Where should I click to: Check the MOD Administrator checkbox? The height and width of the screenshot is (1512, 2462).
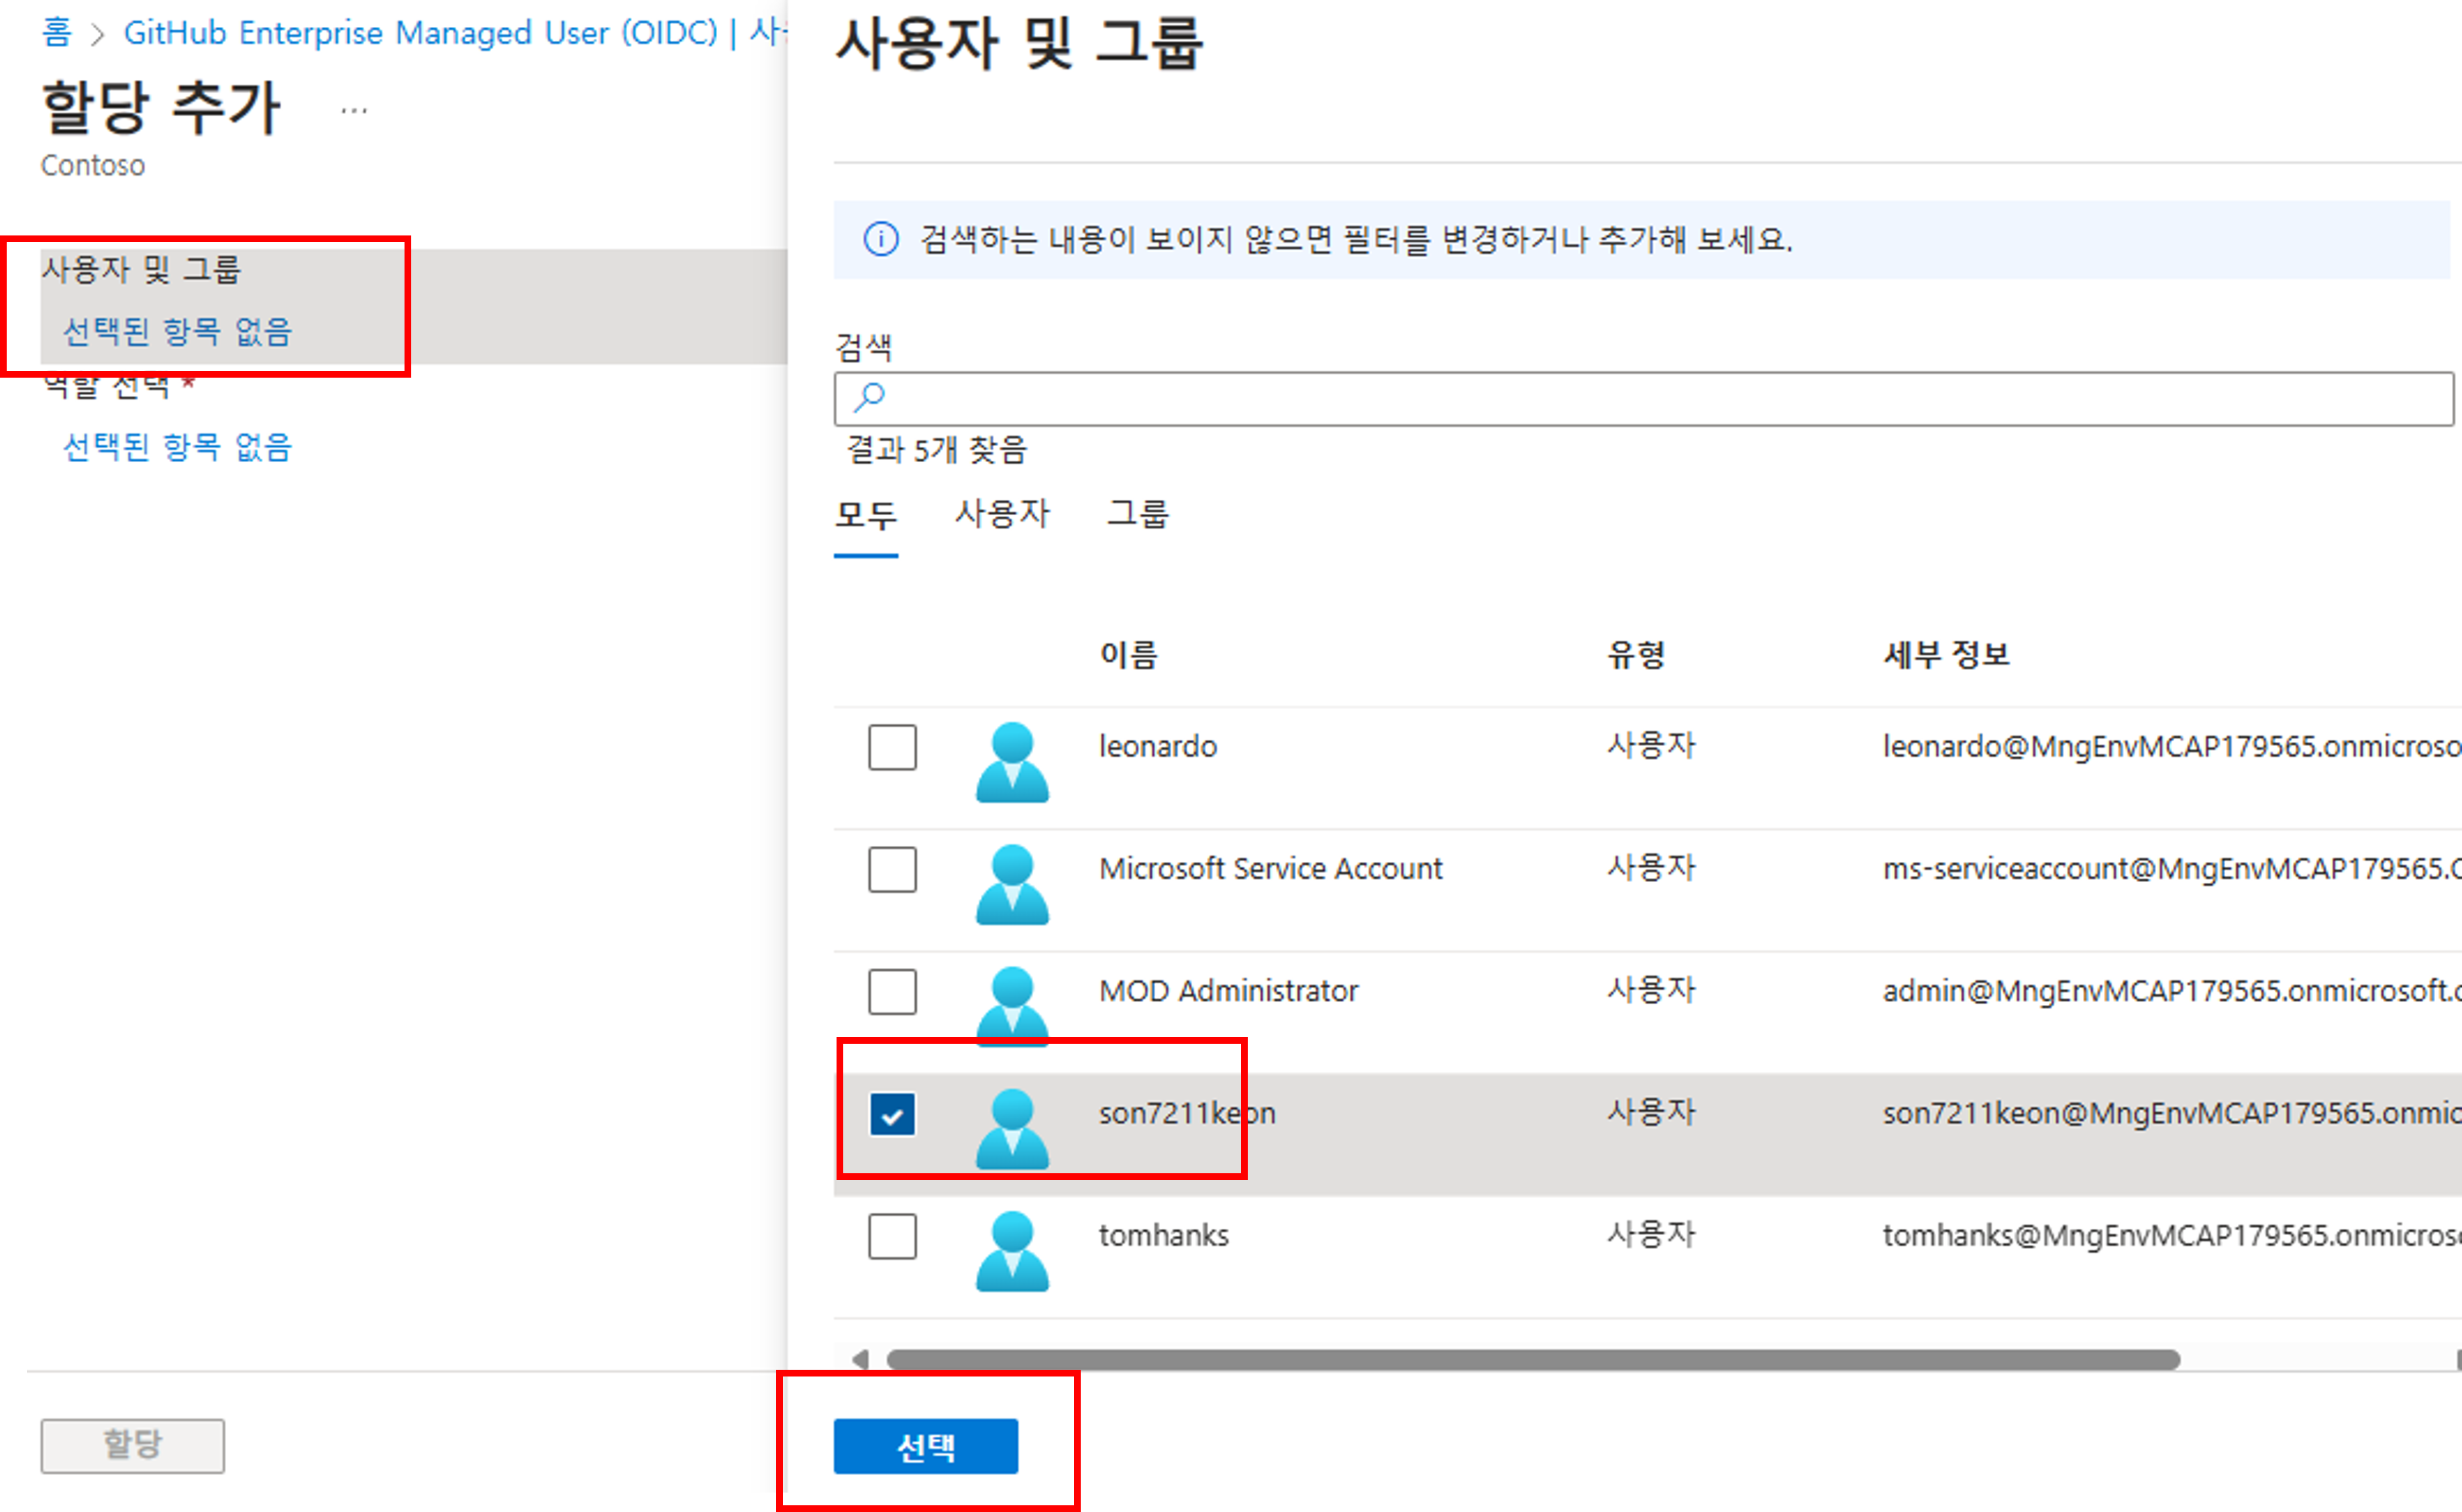(x=892, y=991)
